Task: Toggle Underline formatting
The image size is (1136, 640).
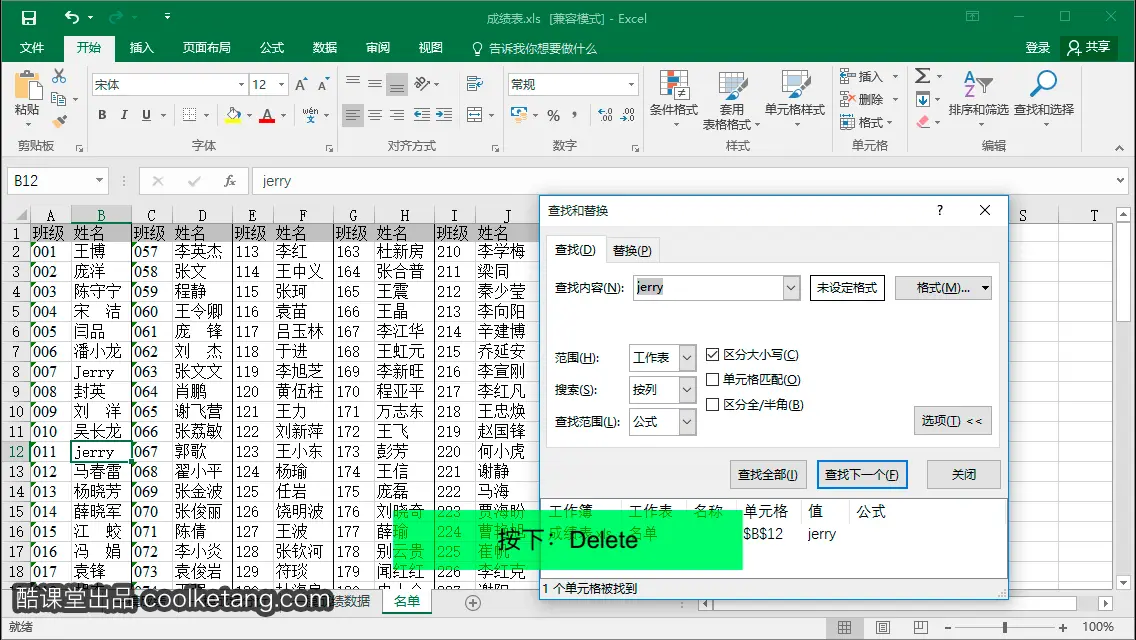Action: coord(146,115)
